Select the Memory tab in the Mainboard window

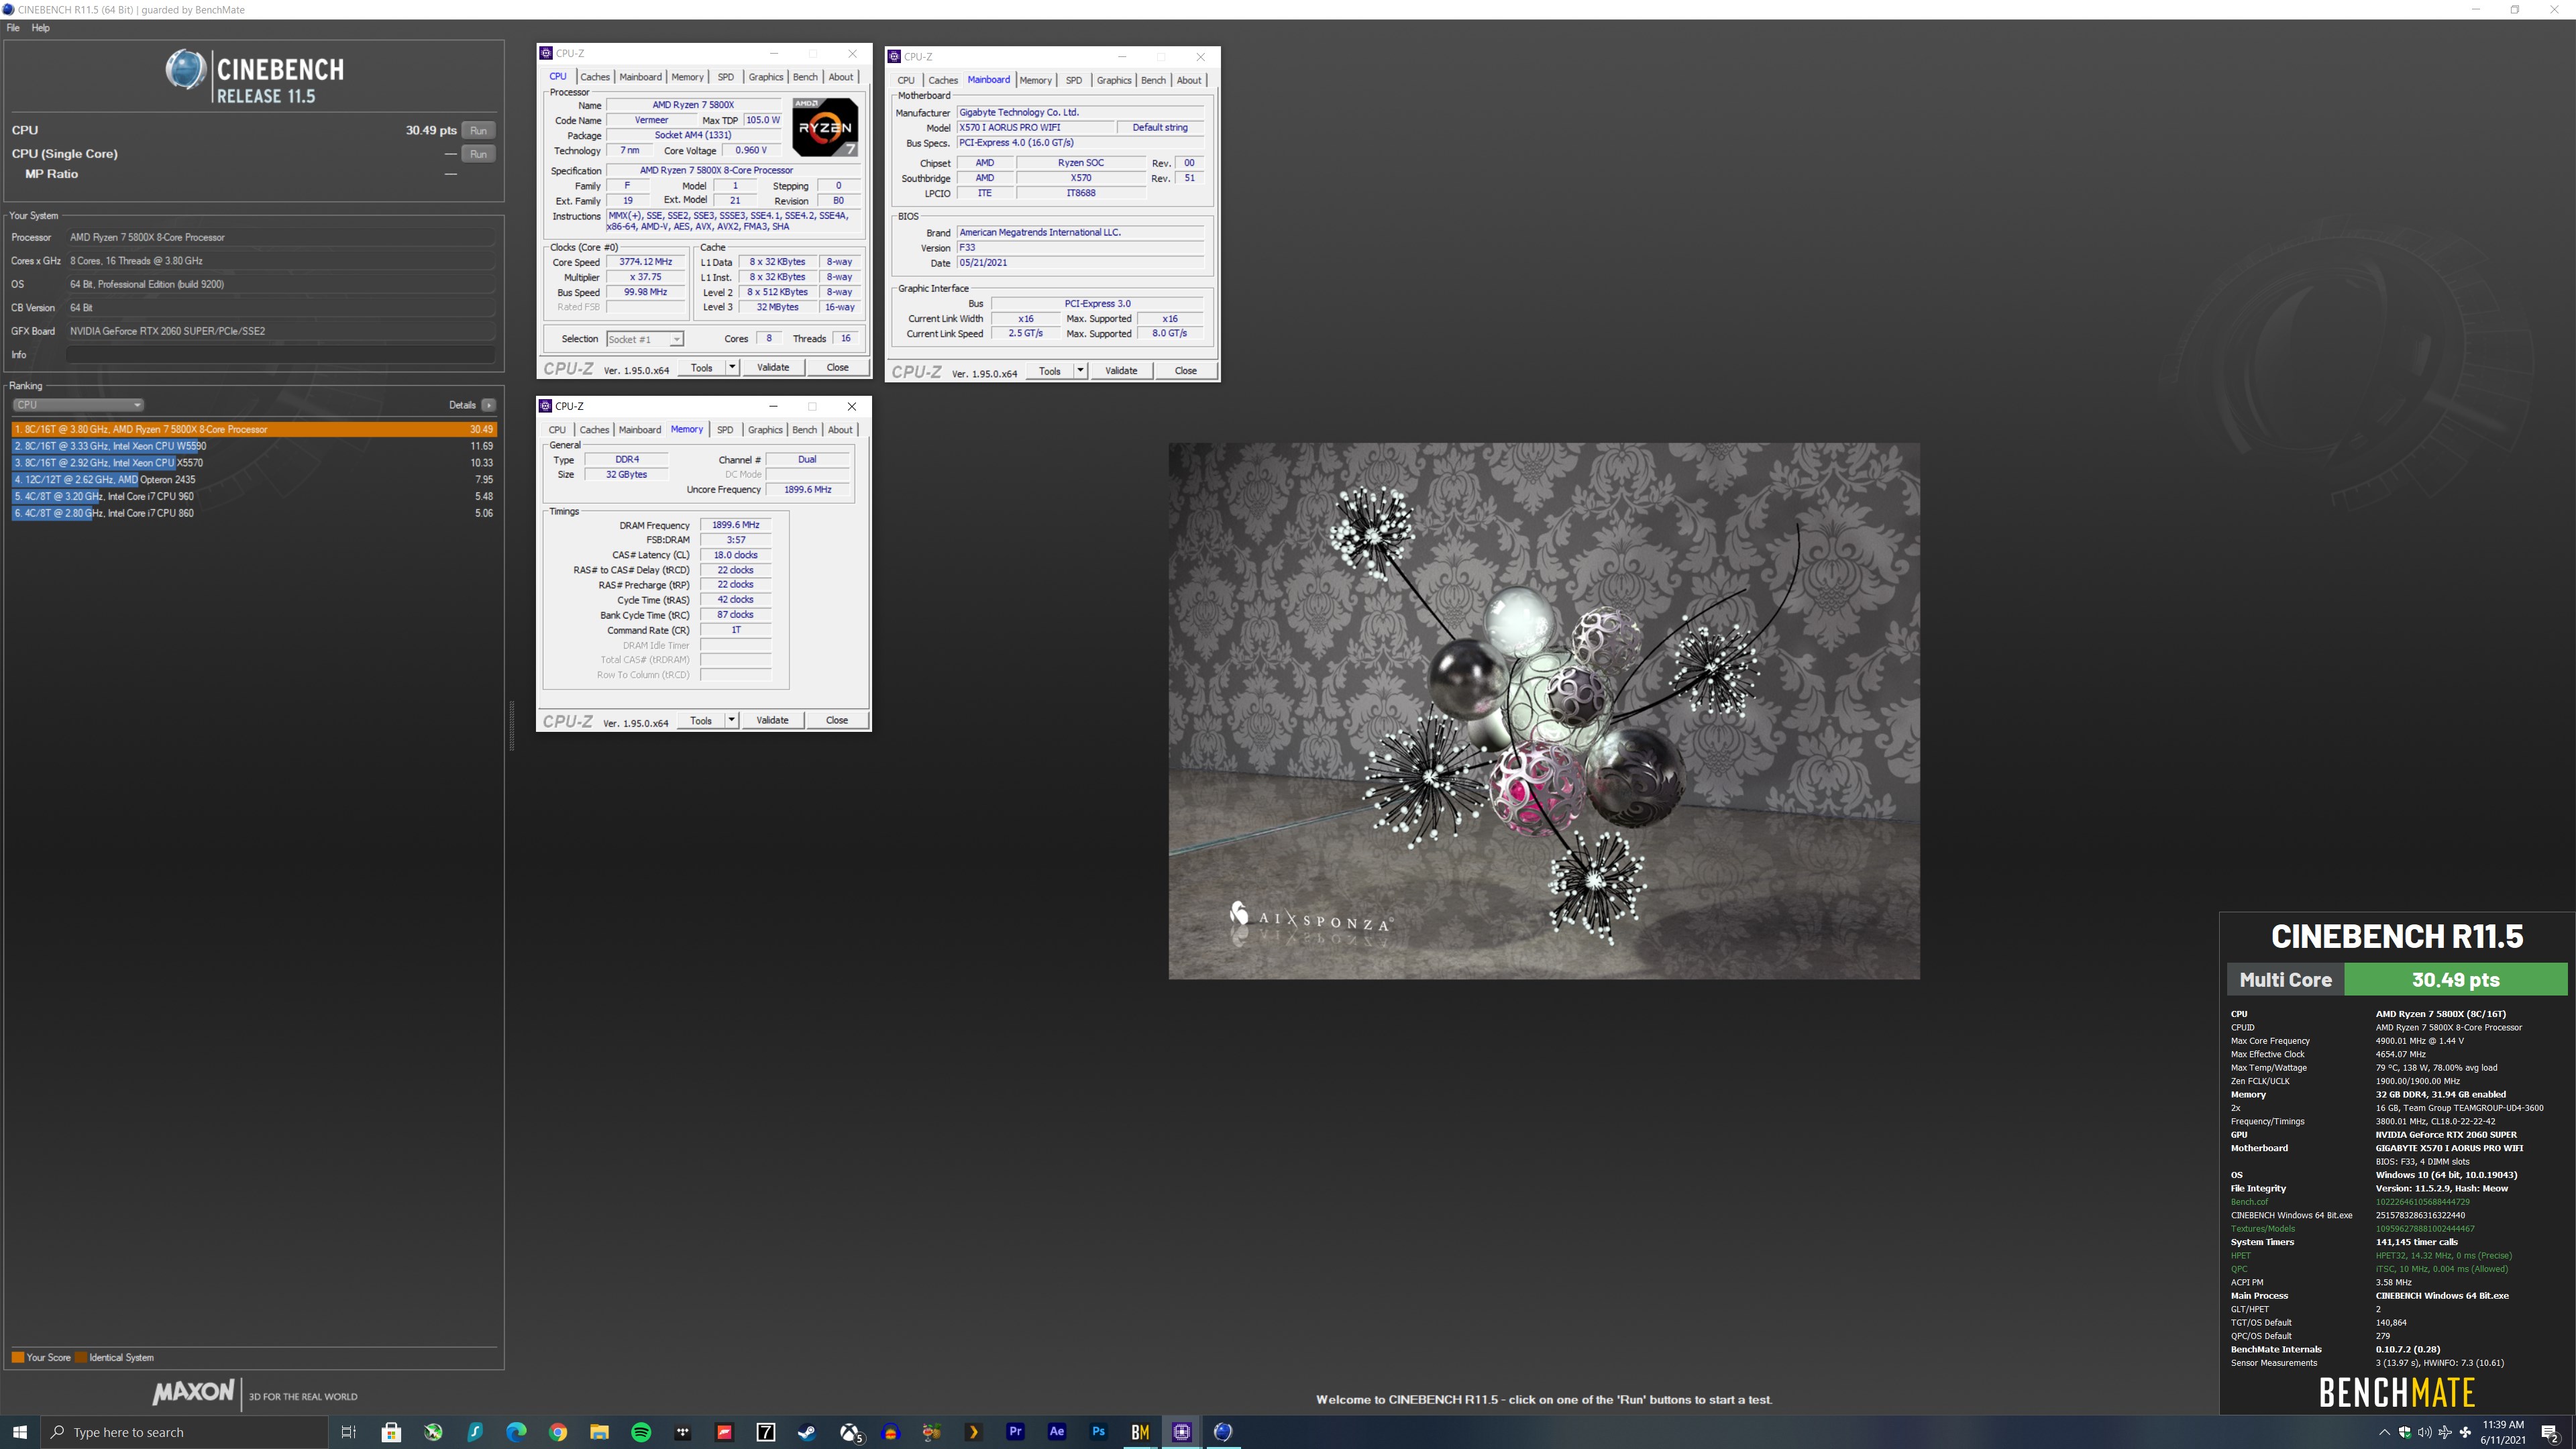[1035, 80]
